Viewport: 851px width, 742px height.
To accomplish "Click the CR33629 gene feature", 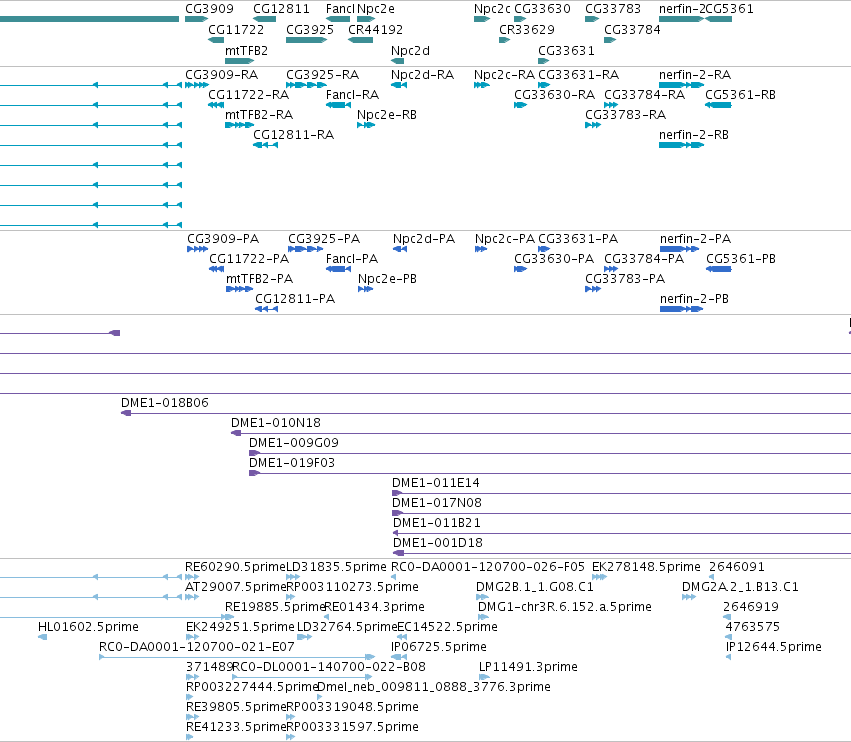I will point(504,40).
